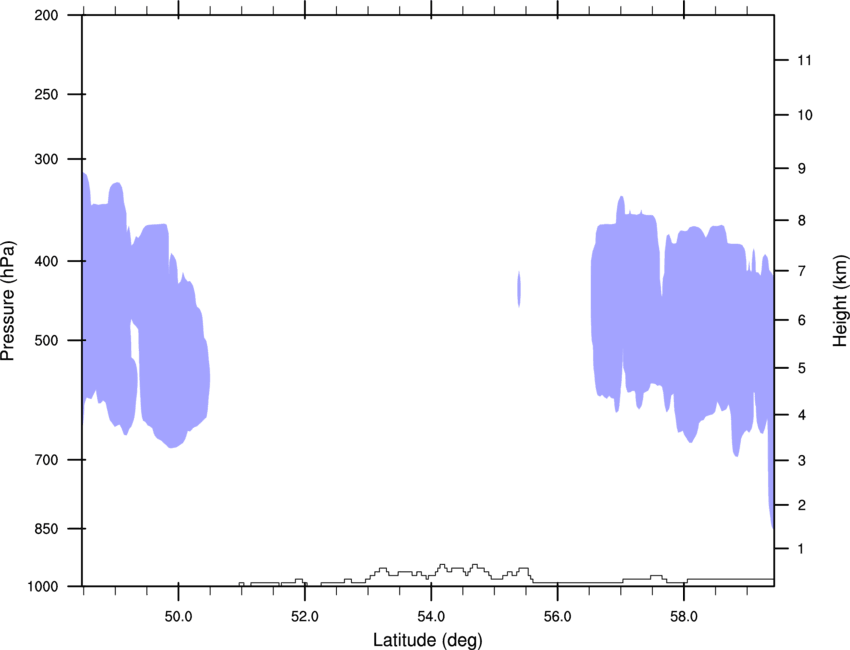850x650 pixels.
Task: Click the 8 km height label
Action: pyautogui.click(x=802, y=221)
